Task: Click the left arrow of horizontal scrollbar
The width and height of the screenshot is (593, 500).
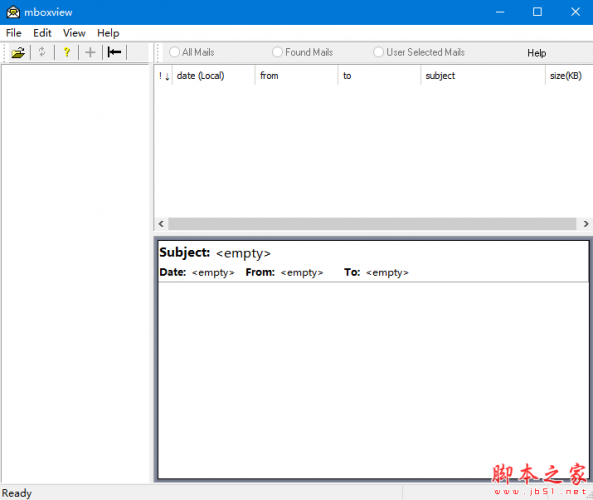Action: pyautogui.click(x=161, y=224)
